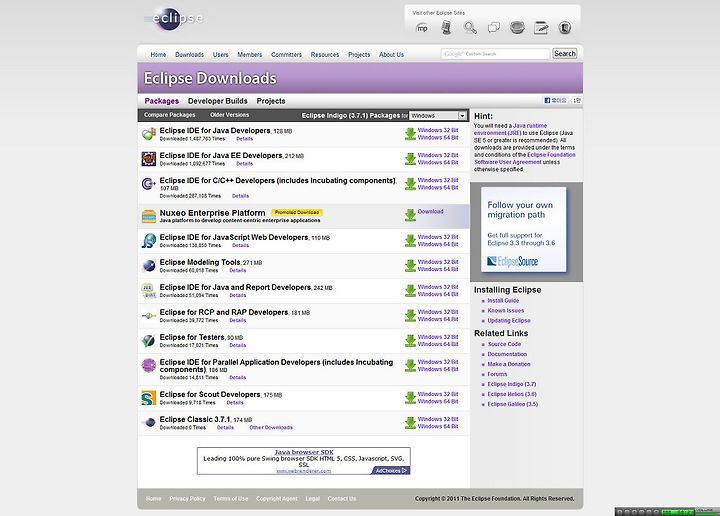Open the Make a Donation link
Screen dimensions: 720x516
point(509,364)
